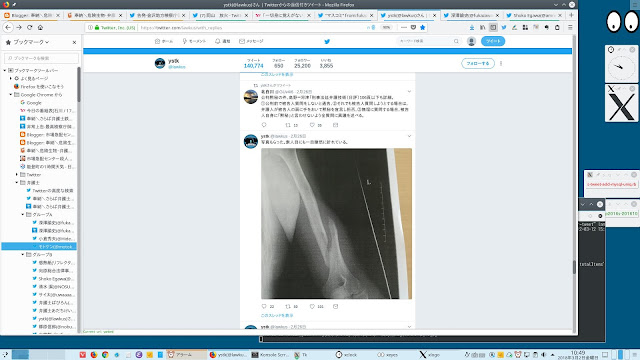Open the notifications (通知) nav item
Screen dimensions: 640x360
[x=222, y=41]
